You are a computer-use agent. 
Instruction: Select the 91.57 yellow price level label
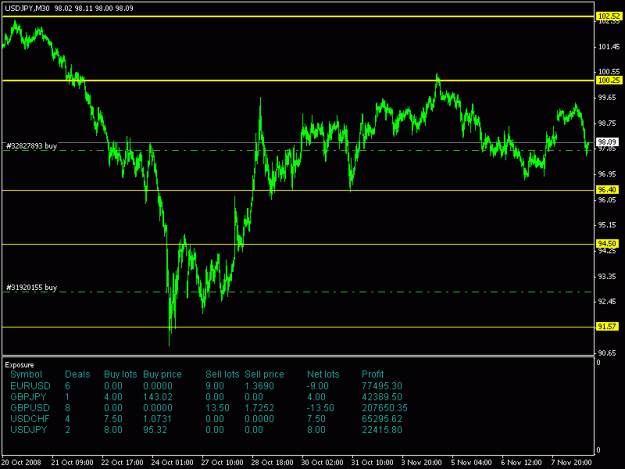coord(607,326)
